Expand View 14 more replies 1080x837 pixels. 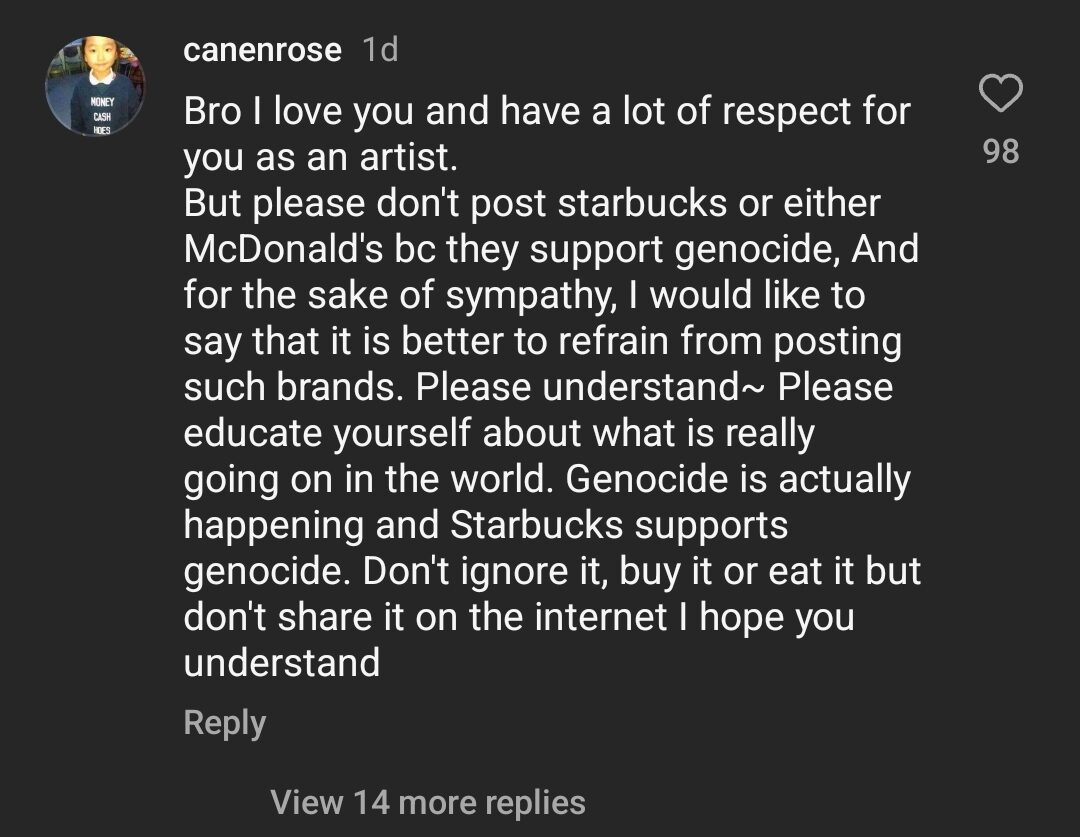(x=427, y=802)
